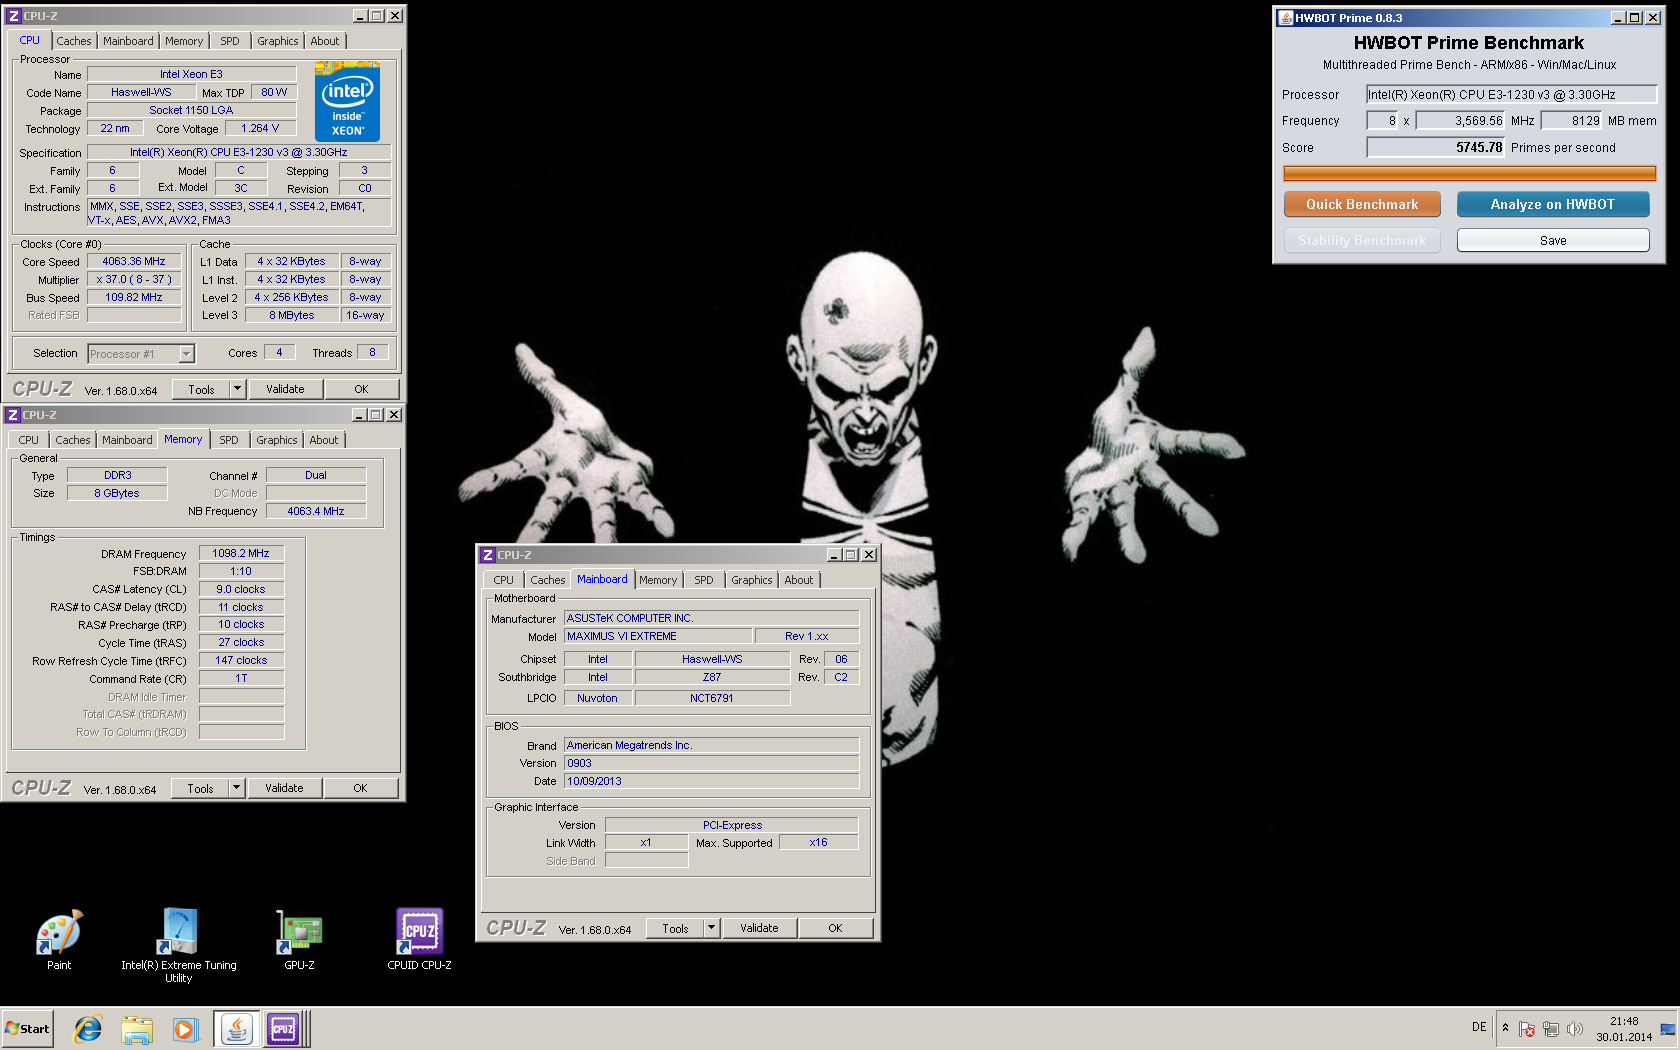This screenshot has height=1050, width=1680.
Task: Click the Start button
Action: [x=28, y=1029]
